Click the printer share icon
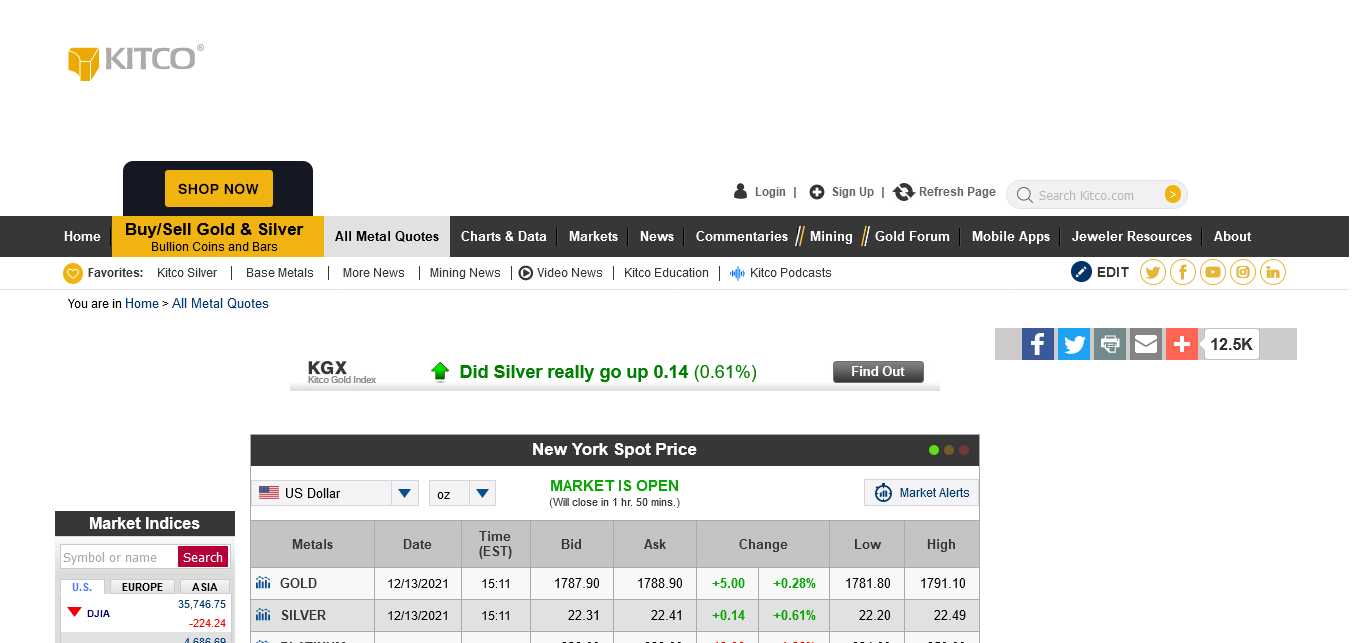 click(x=1110, y=344)
